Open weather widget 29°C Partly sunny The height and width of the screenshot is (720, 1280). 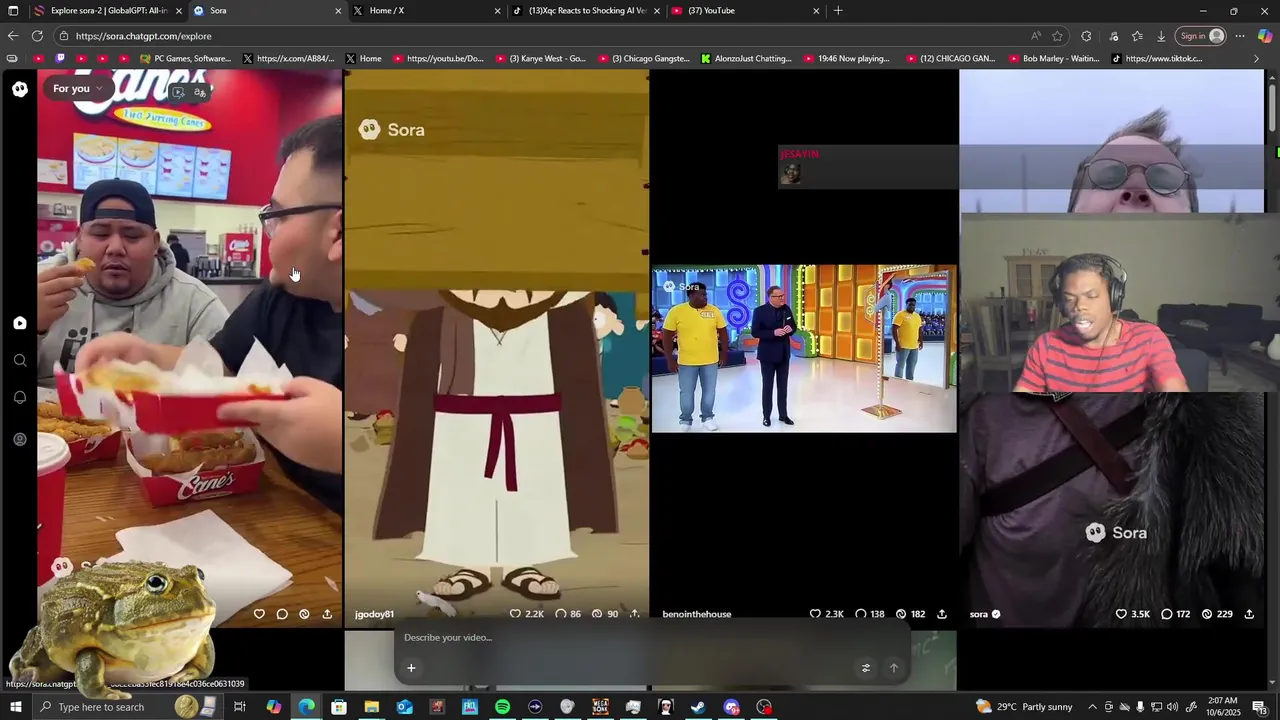[1024, 707]
